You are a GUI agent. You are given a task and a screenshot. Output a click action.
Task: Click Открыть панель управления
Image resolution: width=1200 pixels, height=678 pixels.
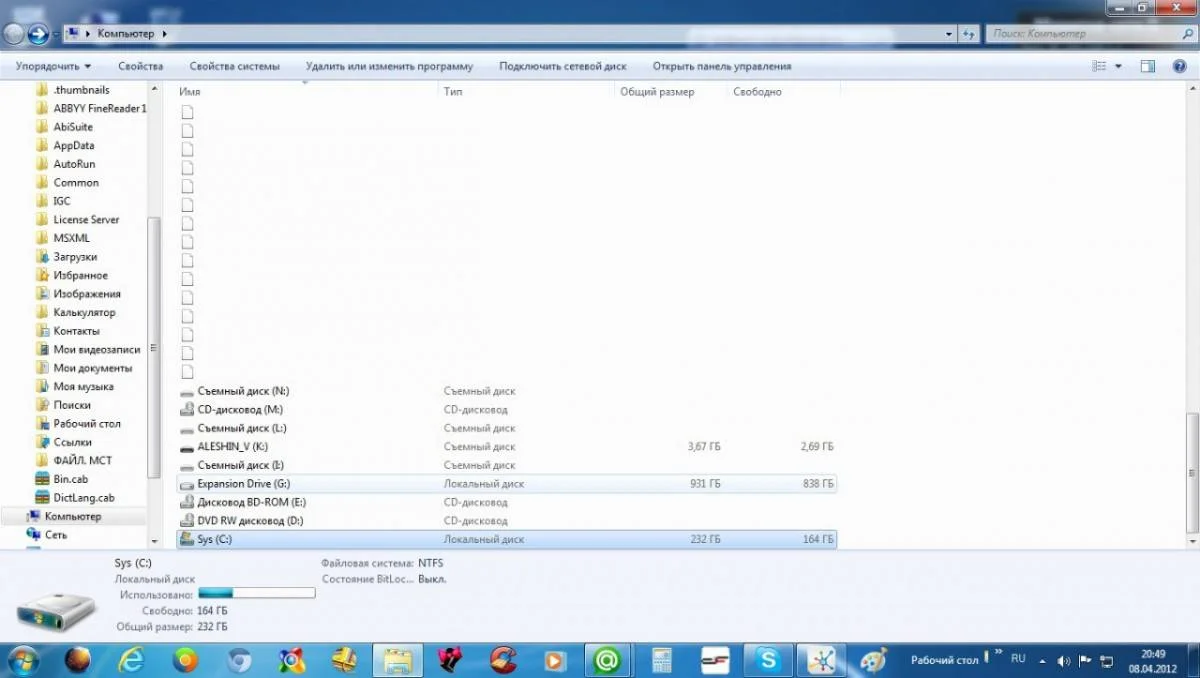click(x=722, y=66)
